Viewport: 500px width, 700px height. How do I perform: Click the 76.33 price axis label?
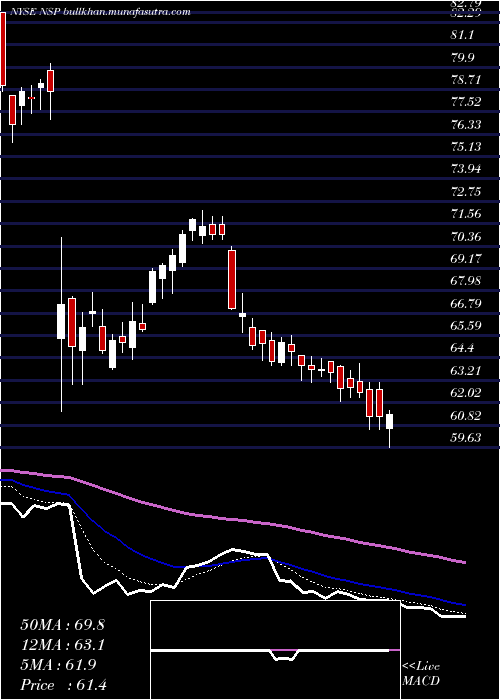(466, 124)
